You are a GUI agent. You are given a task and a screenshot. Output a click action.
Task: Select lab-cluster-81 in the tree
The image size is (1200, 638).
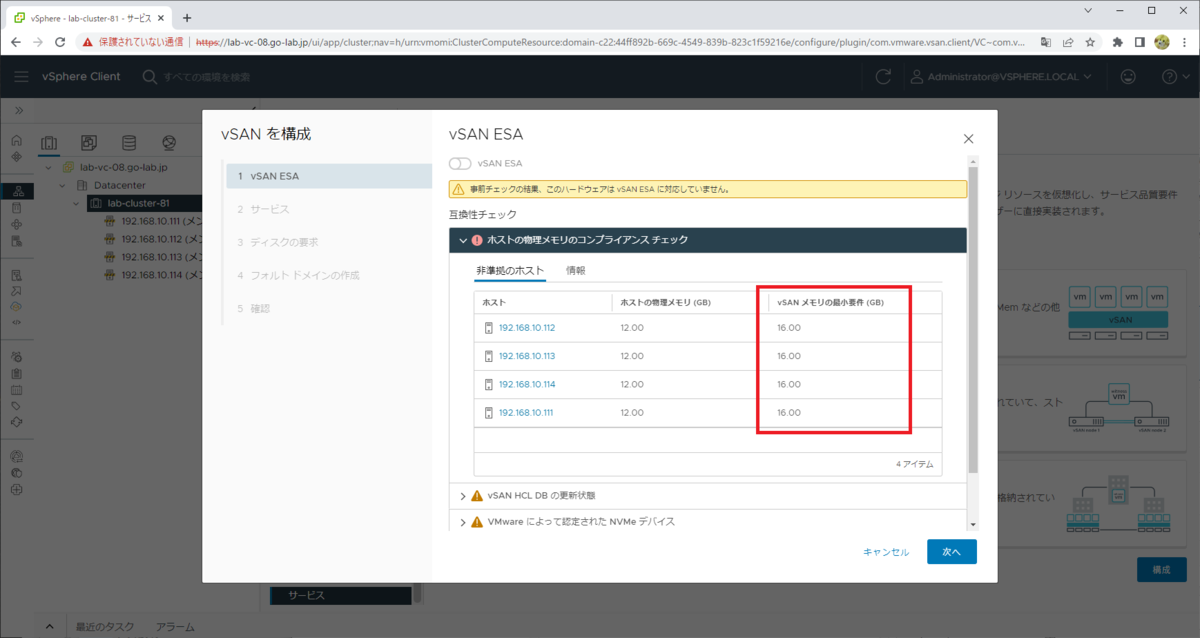point(137,203)
